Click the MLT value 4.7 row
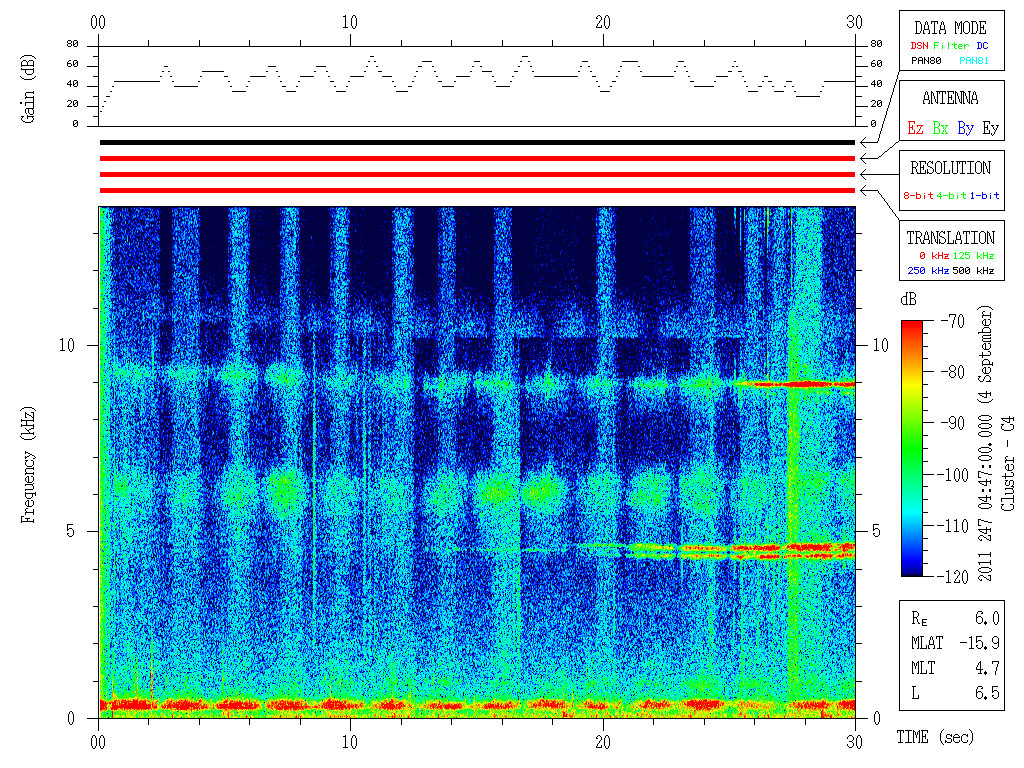This screenshot has height=768, width=1024. [955, 668]
